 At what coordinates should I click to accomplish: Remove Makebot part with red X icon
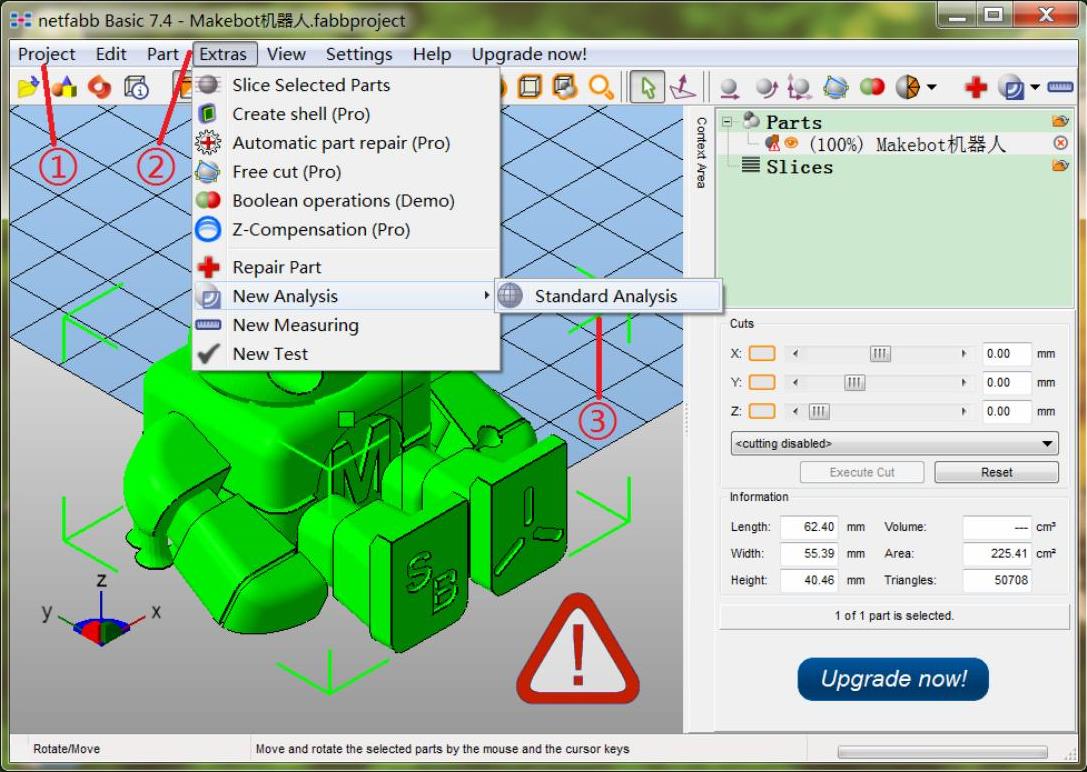(1060, 143)
